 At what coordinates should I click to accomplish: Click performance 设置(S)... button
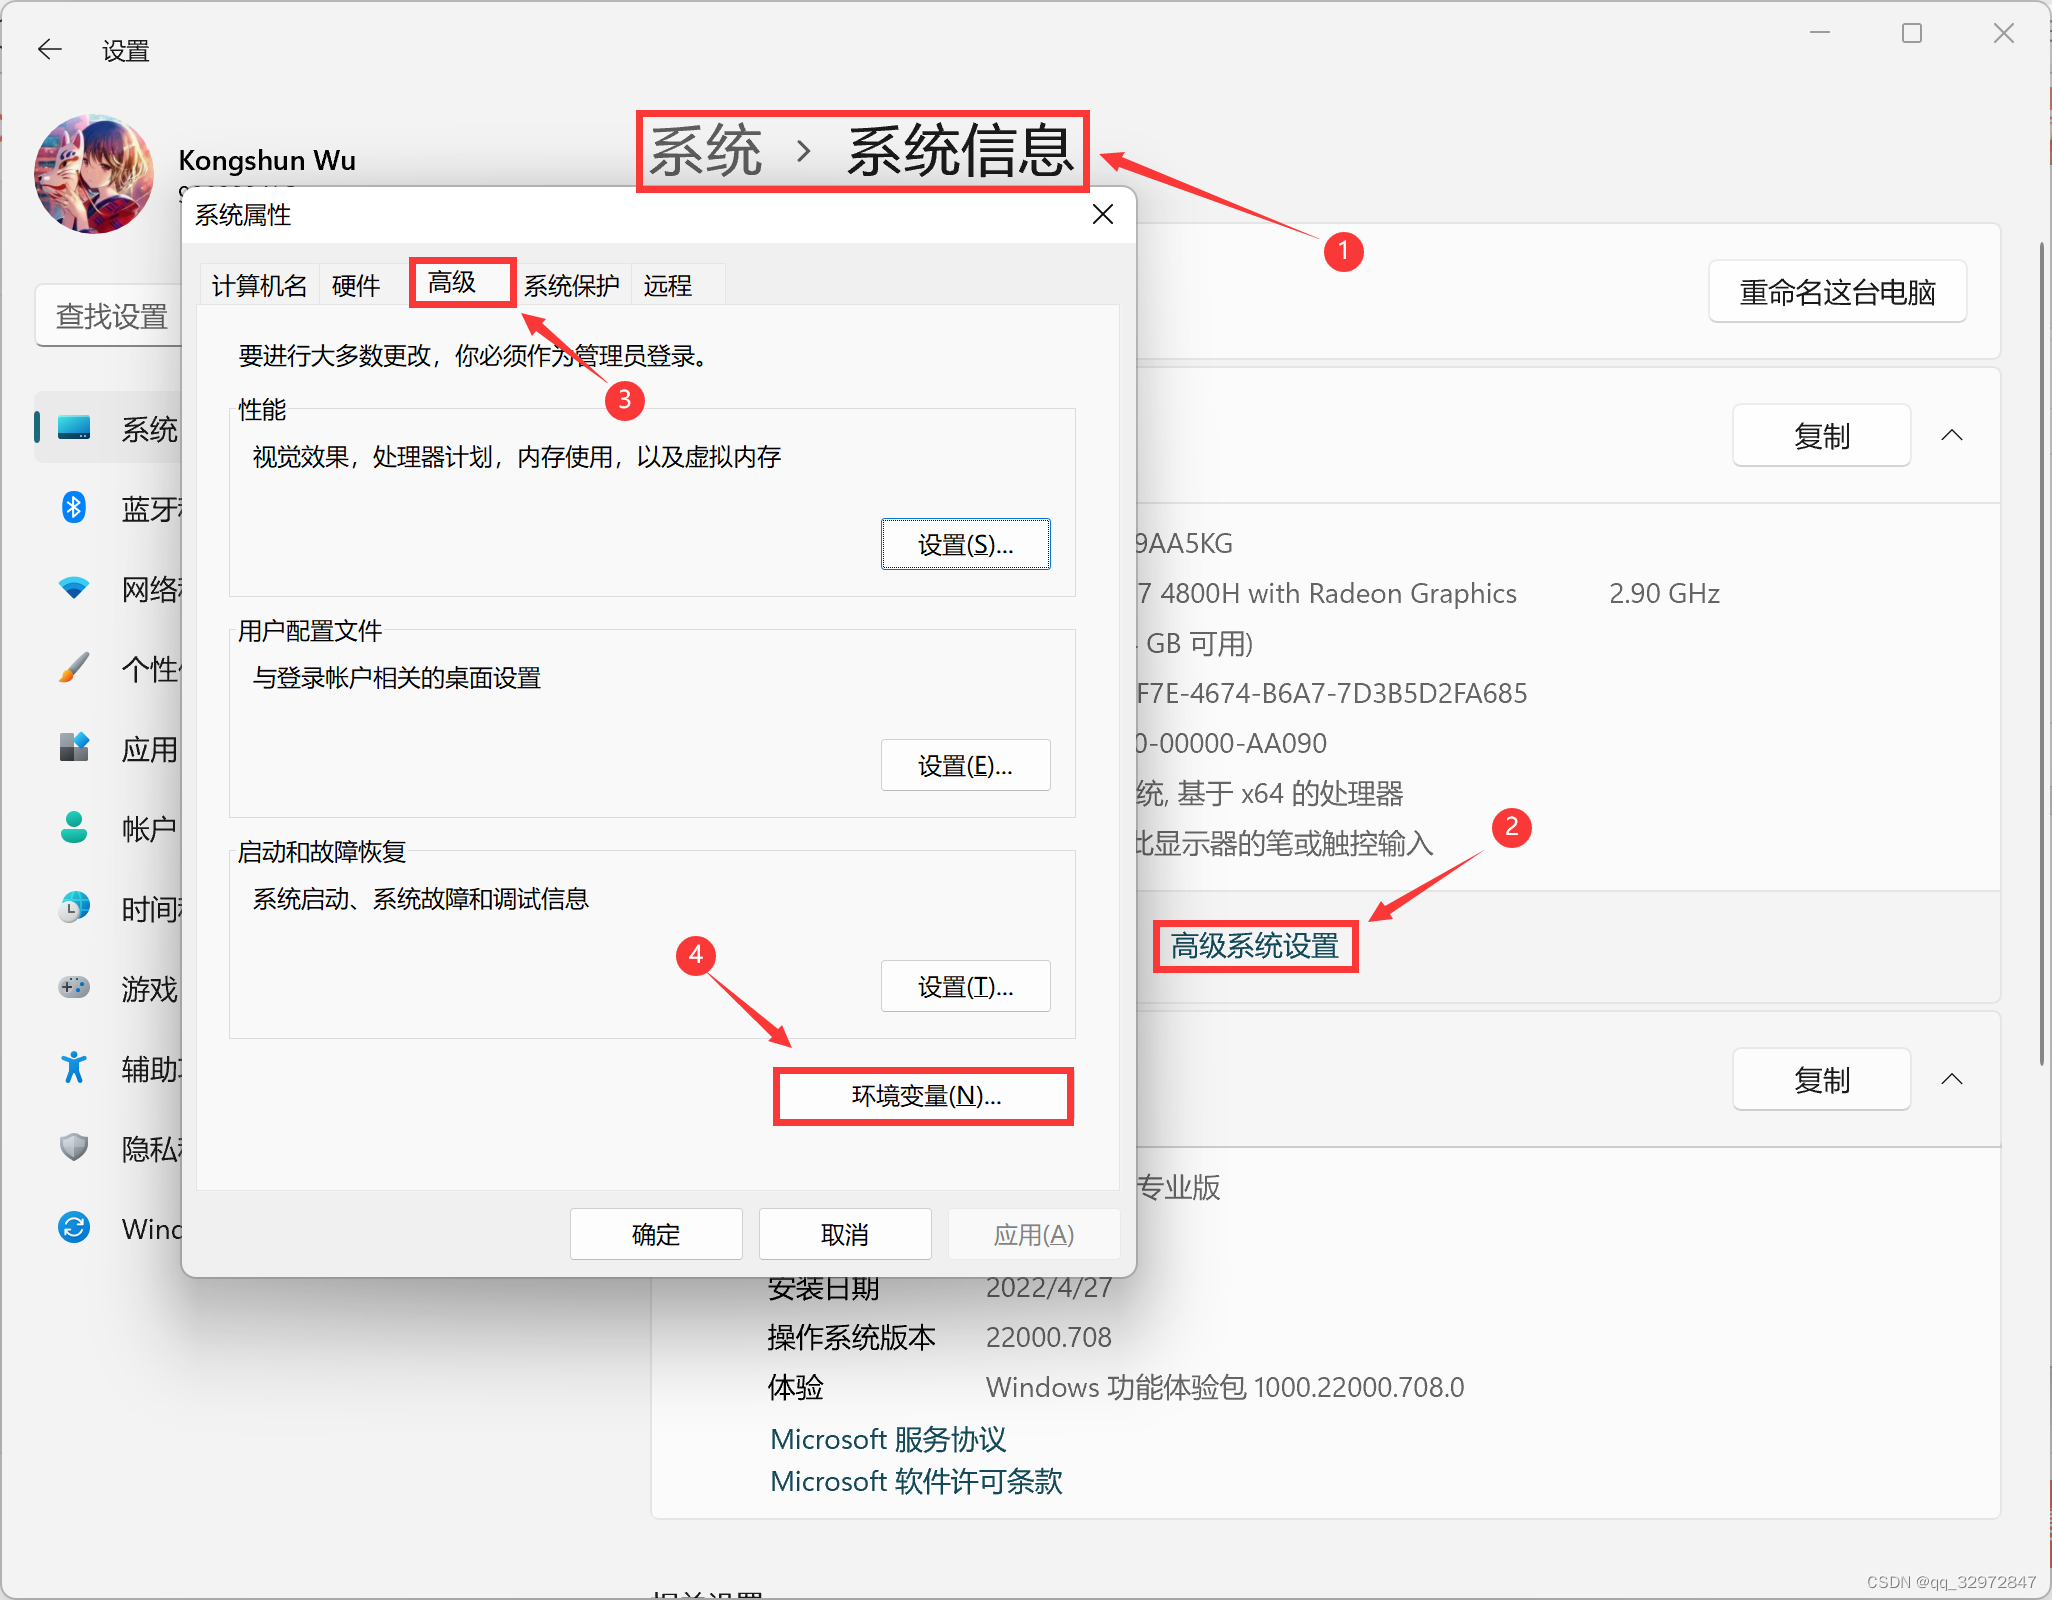point(965,544)
